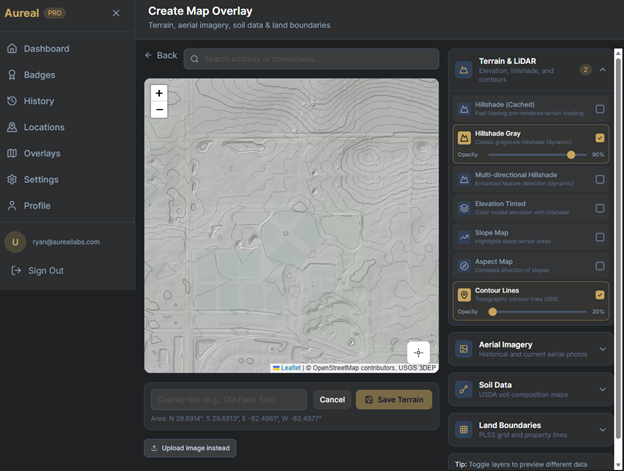Click the Area coordinates text

coord(236,418)
